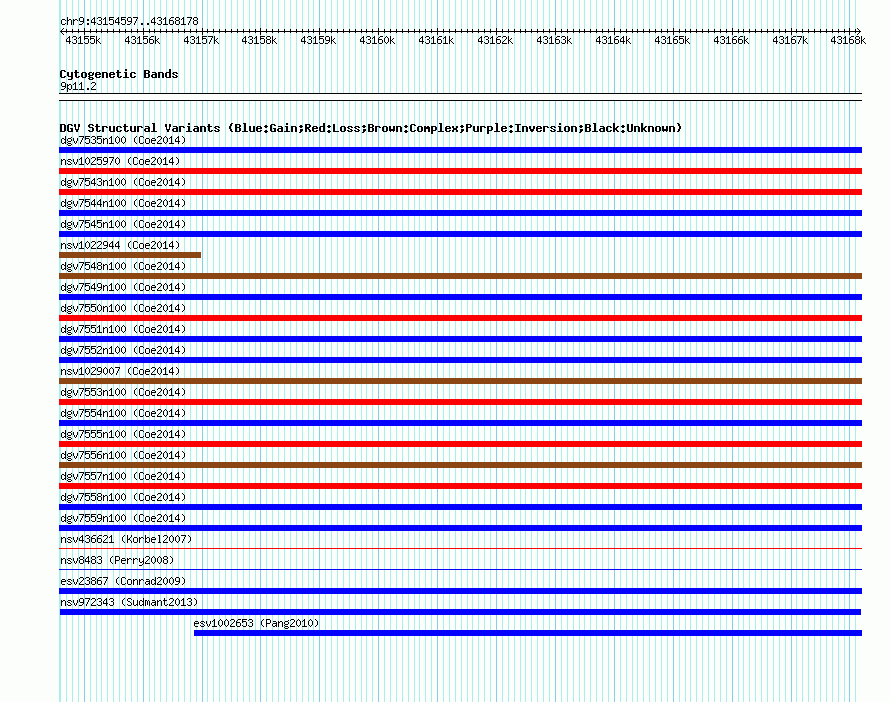Open nsv972343 (Sudmant2013) variant
The image size is (890, 702).
(x=129, y=602)
